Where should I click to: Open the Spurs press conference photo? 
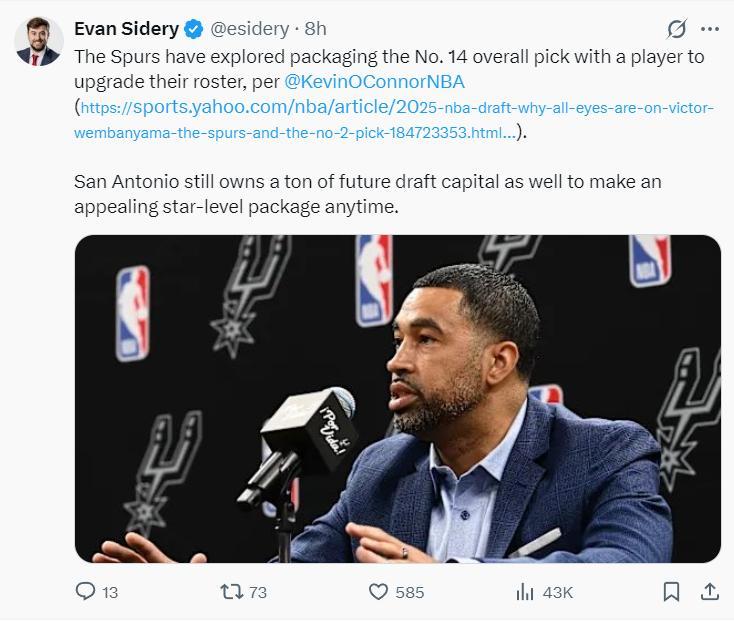pos(397,398)
